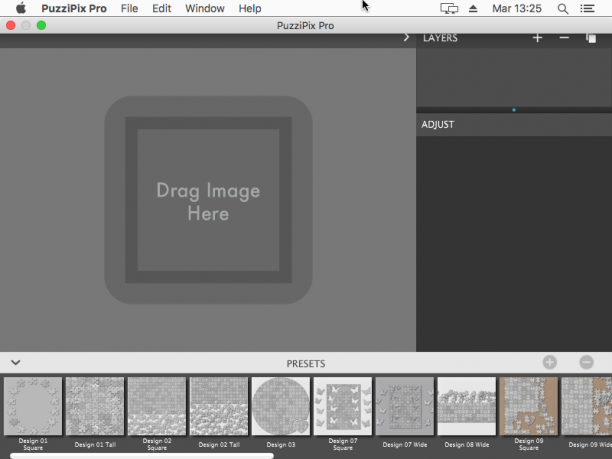Delete preset using minus button in Presets

click(586, 363)
